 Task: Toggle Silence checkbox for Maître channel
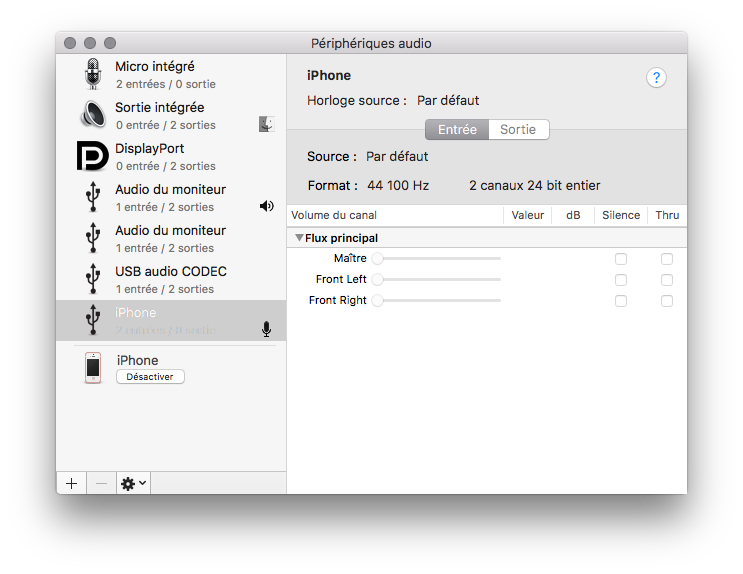621,259
